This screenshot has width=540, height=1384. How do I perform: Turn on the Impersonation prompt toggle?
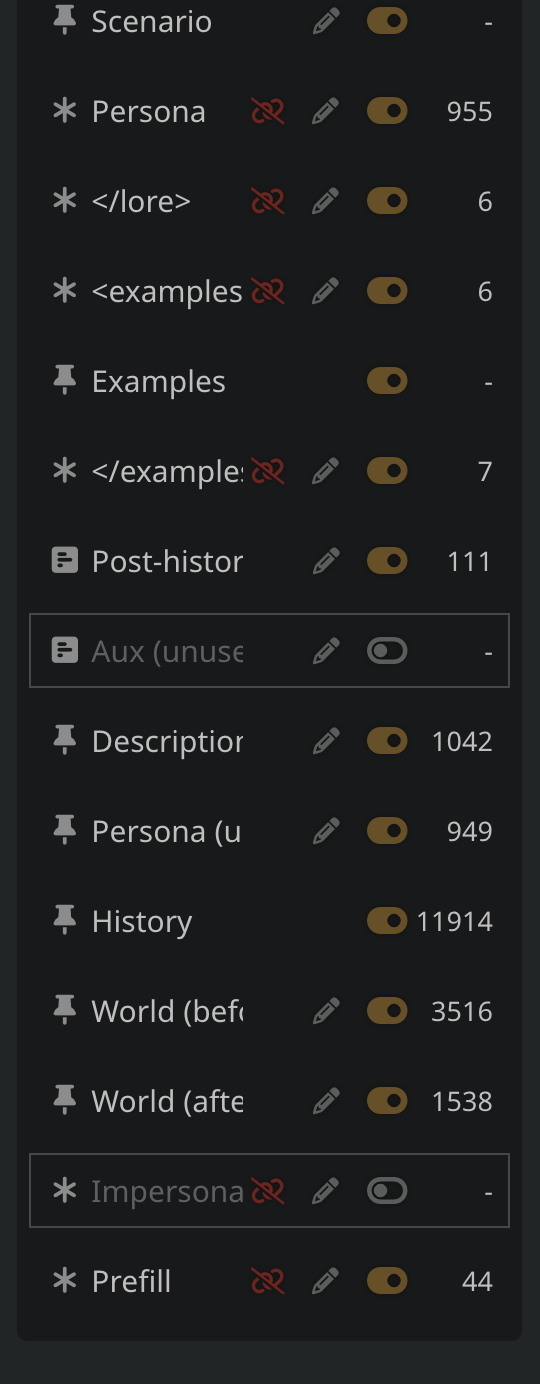[x=387, y=1191]
